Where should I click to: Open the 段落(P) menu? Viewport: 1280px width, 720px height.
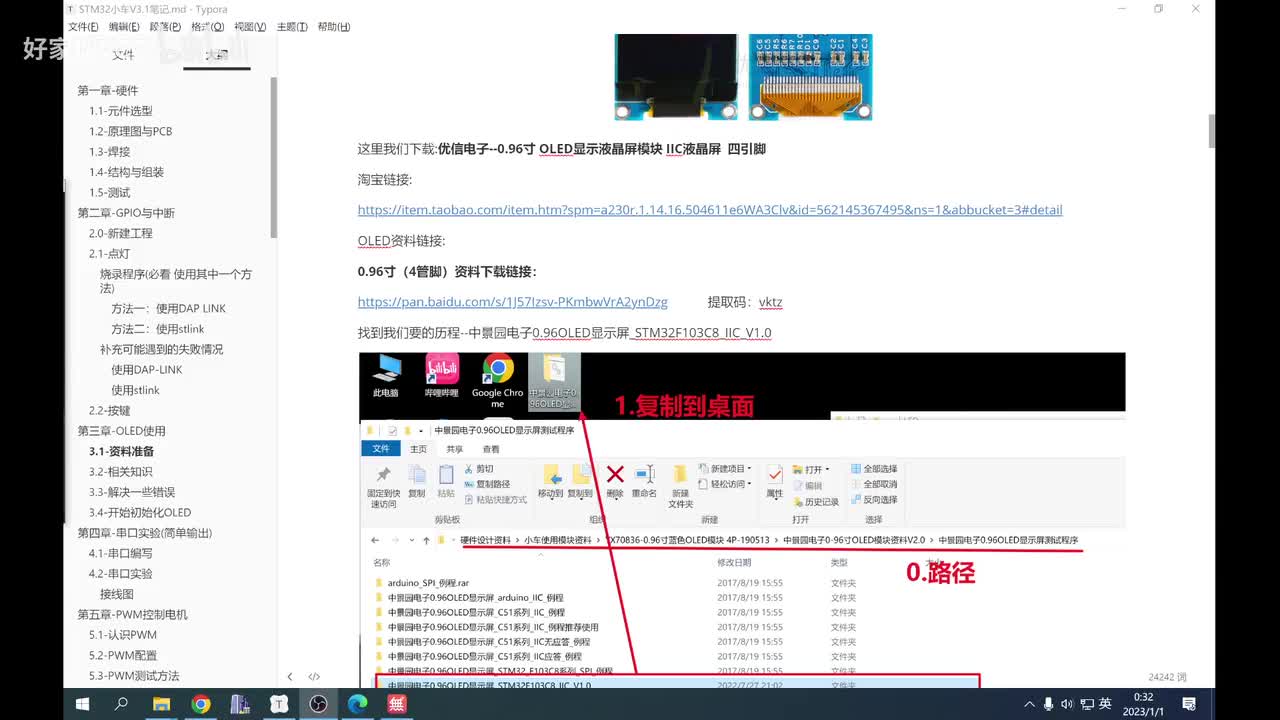coord(165,27)
